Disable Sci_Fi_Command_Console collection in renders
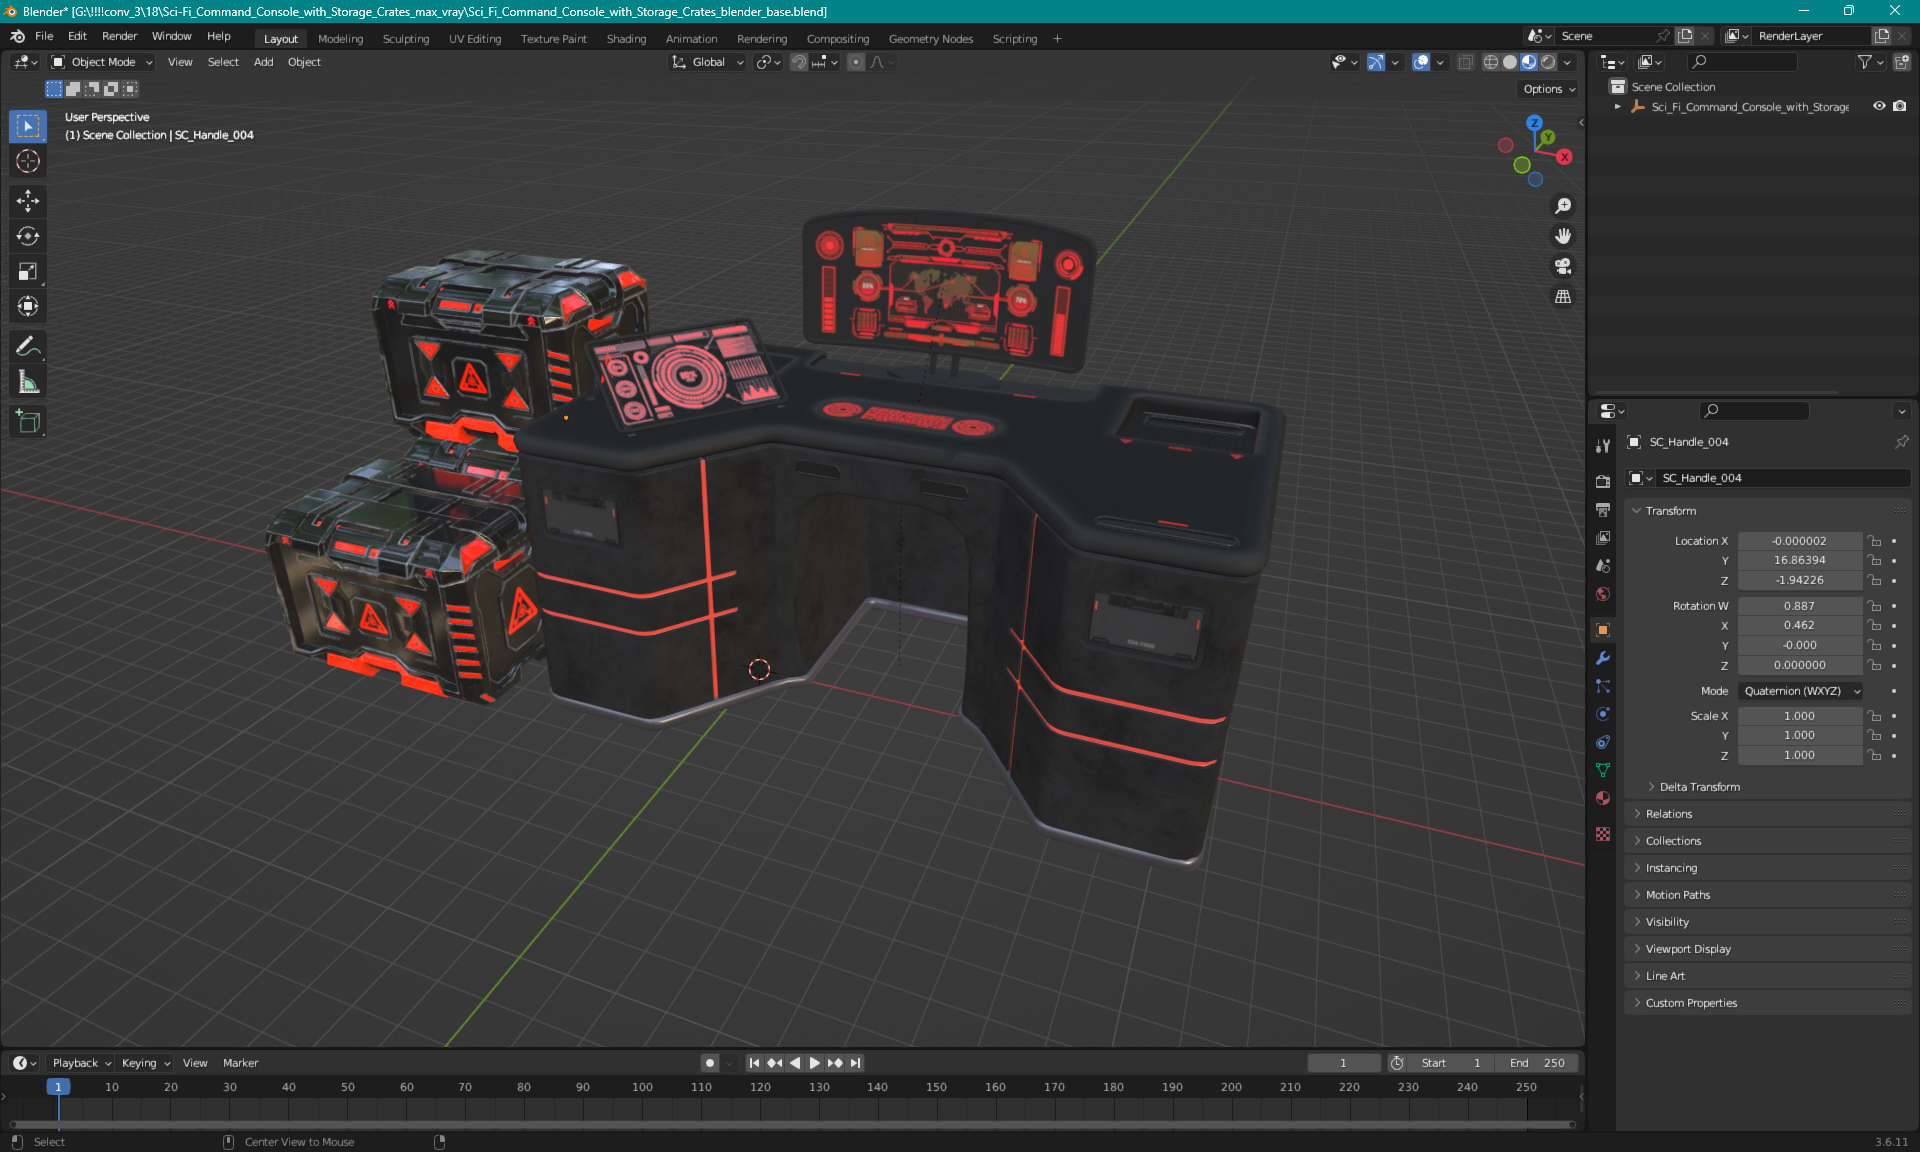Screen dimensions: 1920x1152 (1899, 106)
